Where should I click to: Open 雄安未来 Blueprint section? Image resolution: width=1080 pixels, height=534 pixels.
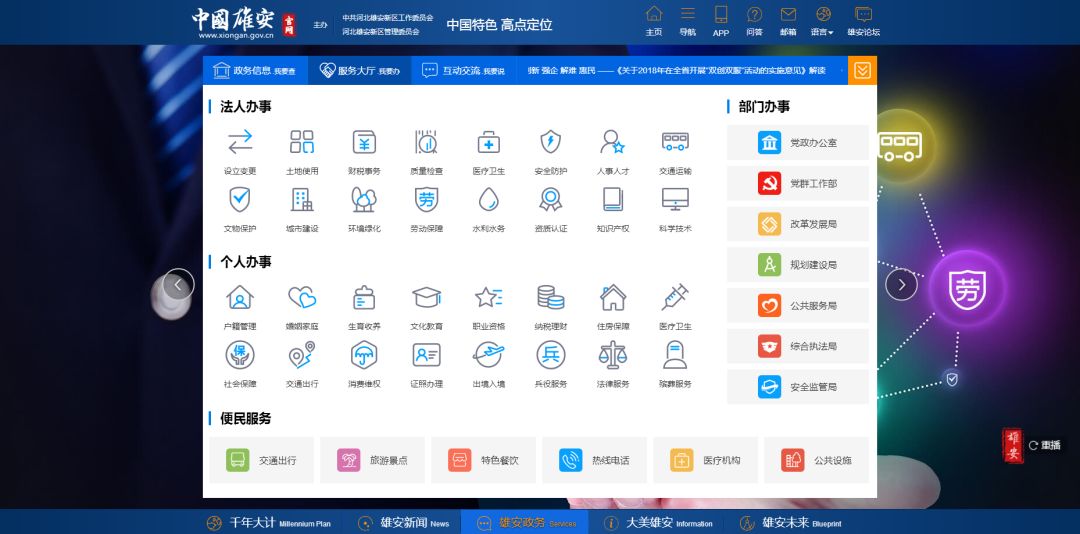[790, 522]
